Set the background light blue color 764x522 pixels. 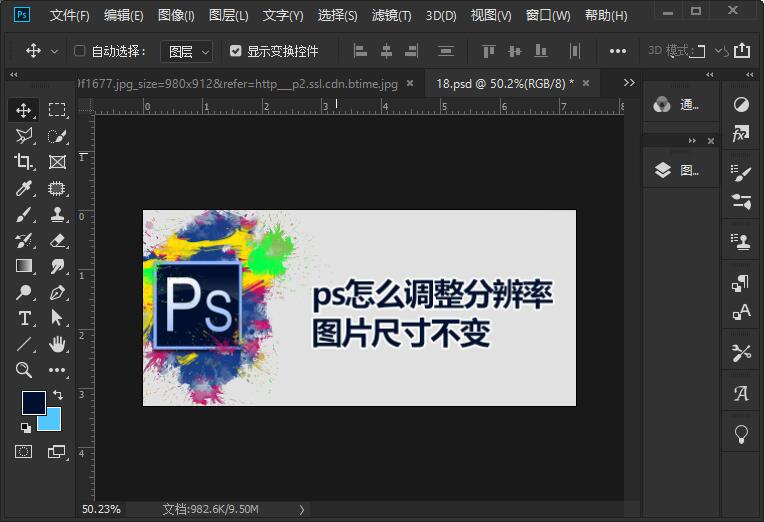[54, 422]
